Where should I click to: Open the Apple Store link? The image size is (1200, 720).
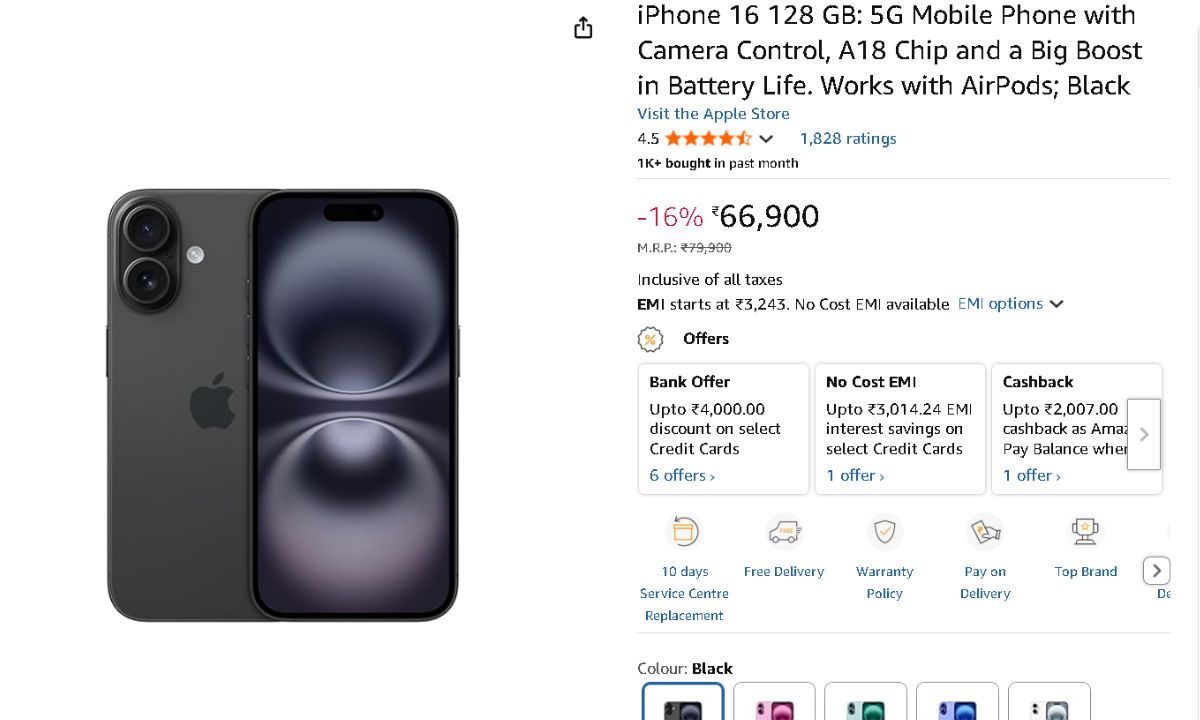[x=713, y=114]
